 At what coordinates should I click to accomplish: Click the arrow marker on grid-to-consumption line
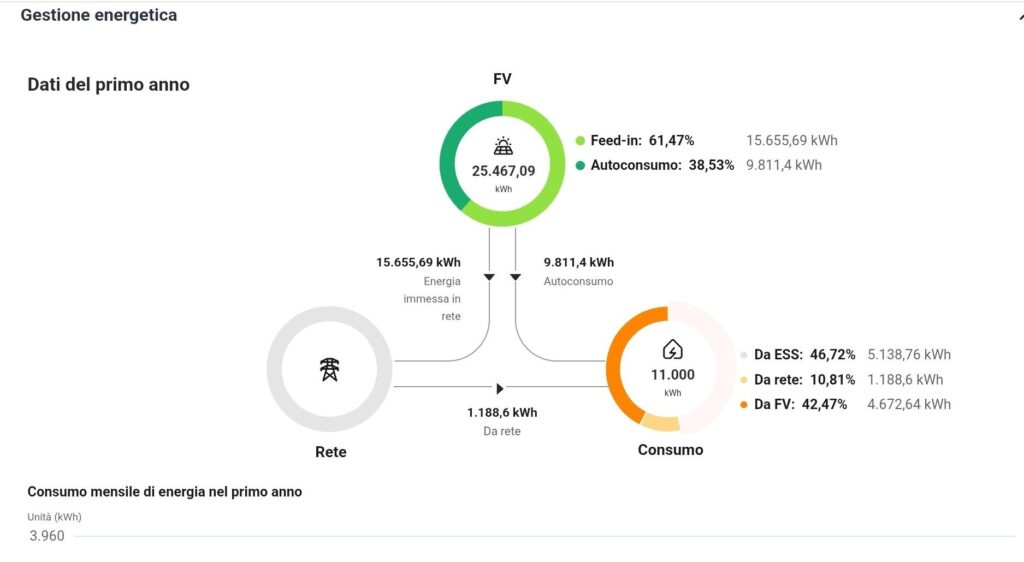point(500,388)
